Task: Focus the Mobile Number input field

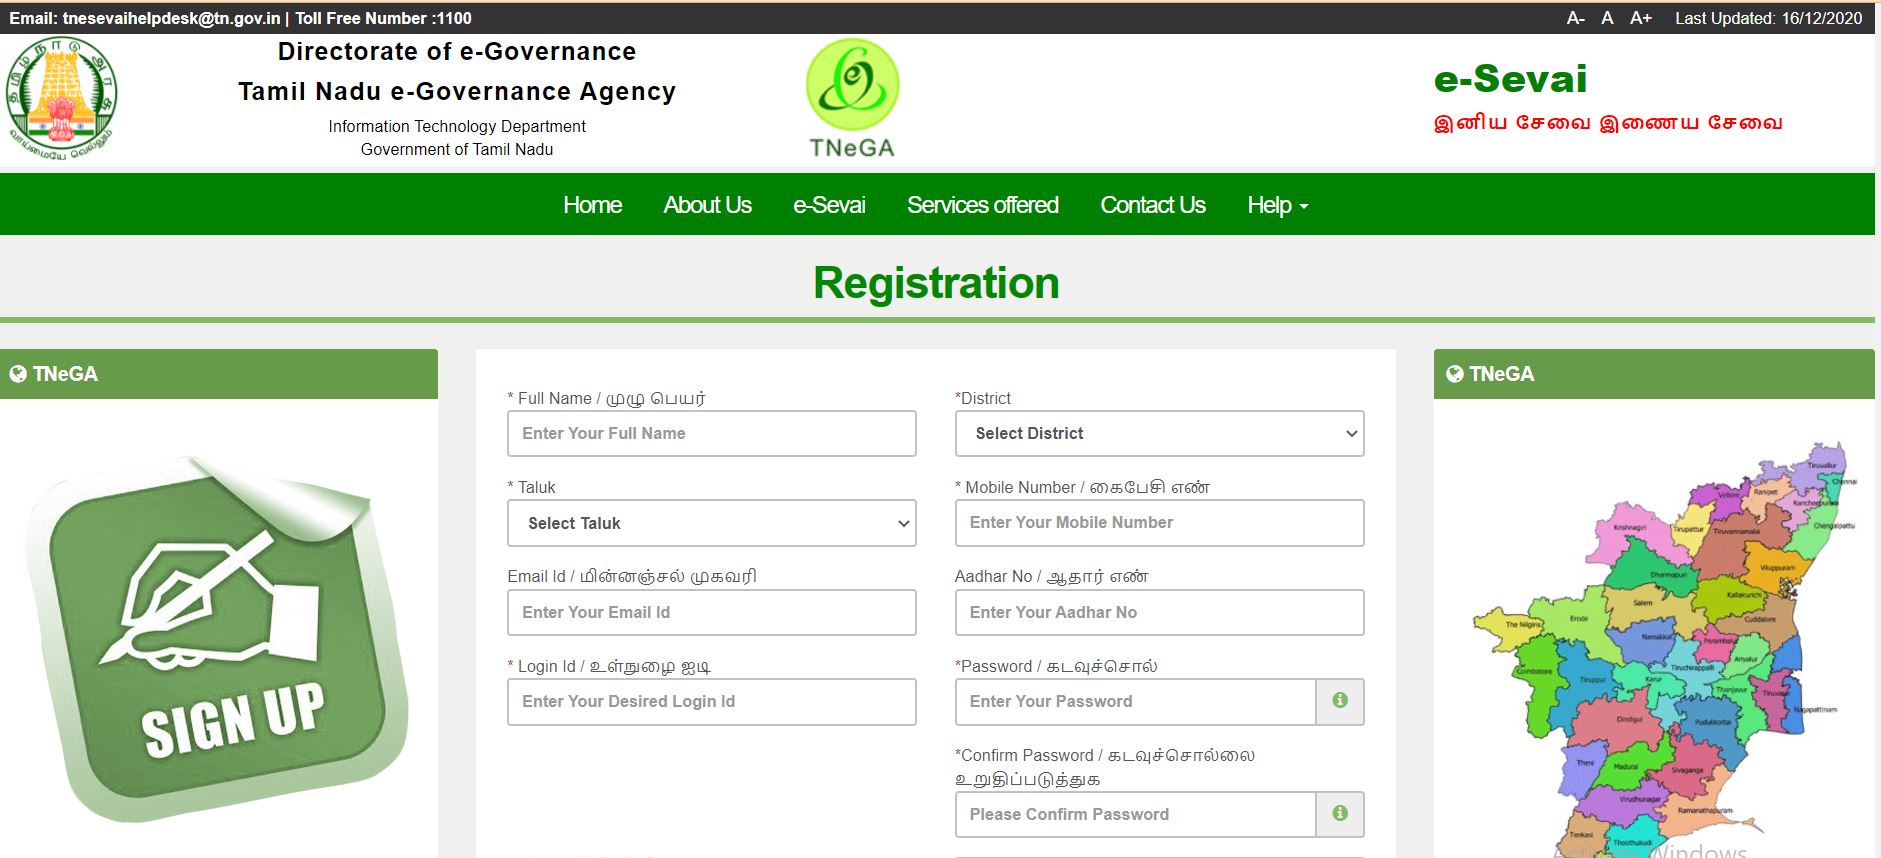Action: tap(1159, 523)
